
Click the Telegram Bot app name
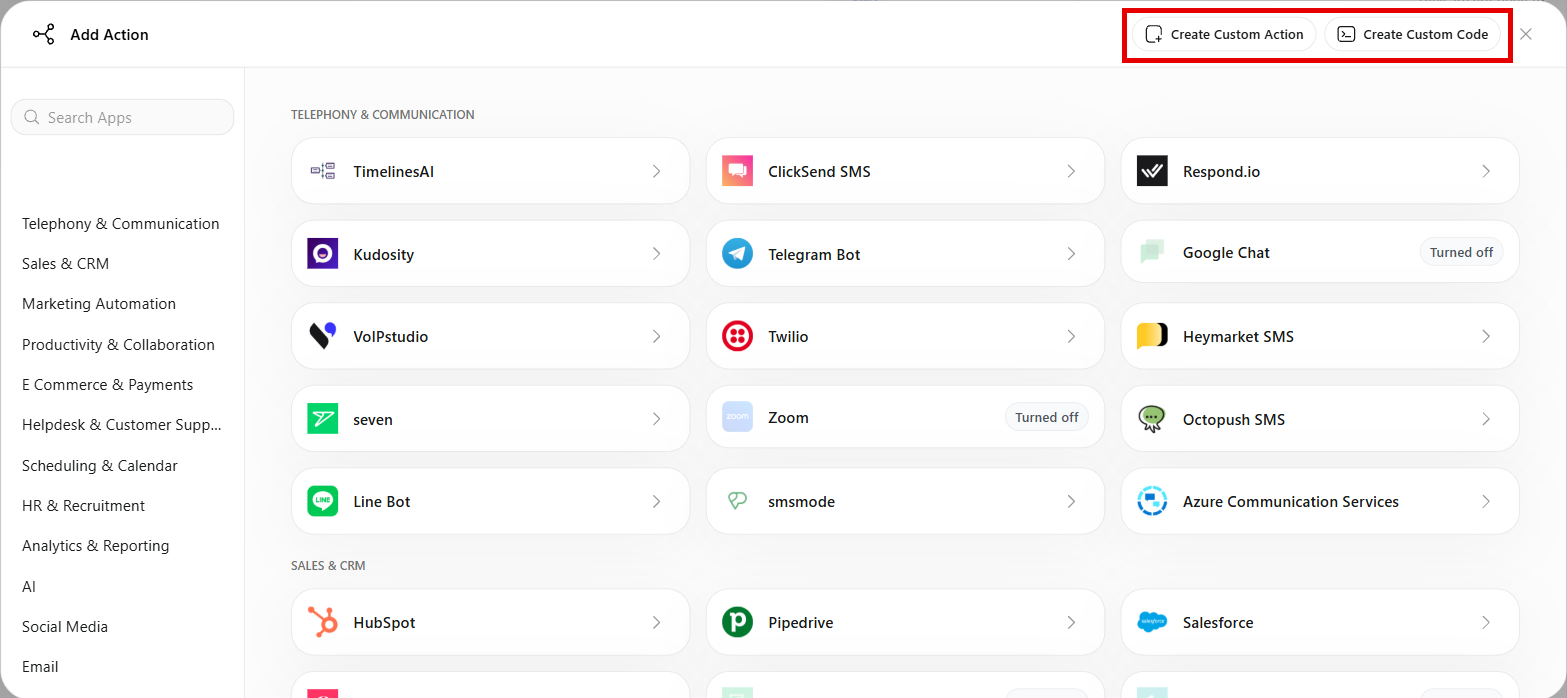[x=814, y=255]
